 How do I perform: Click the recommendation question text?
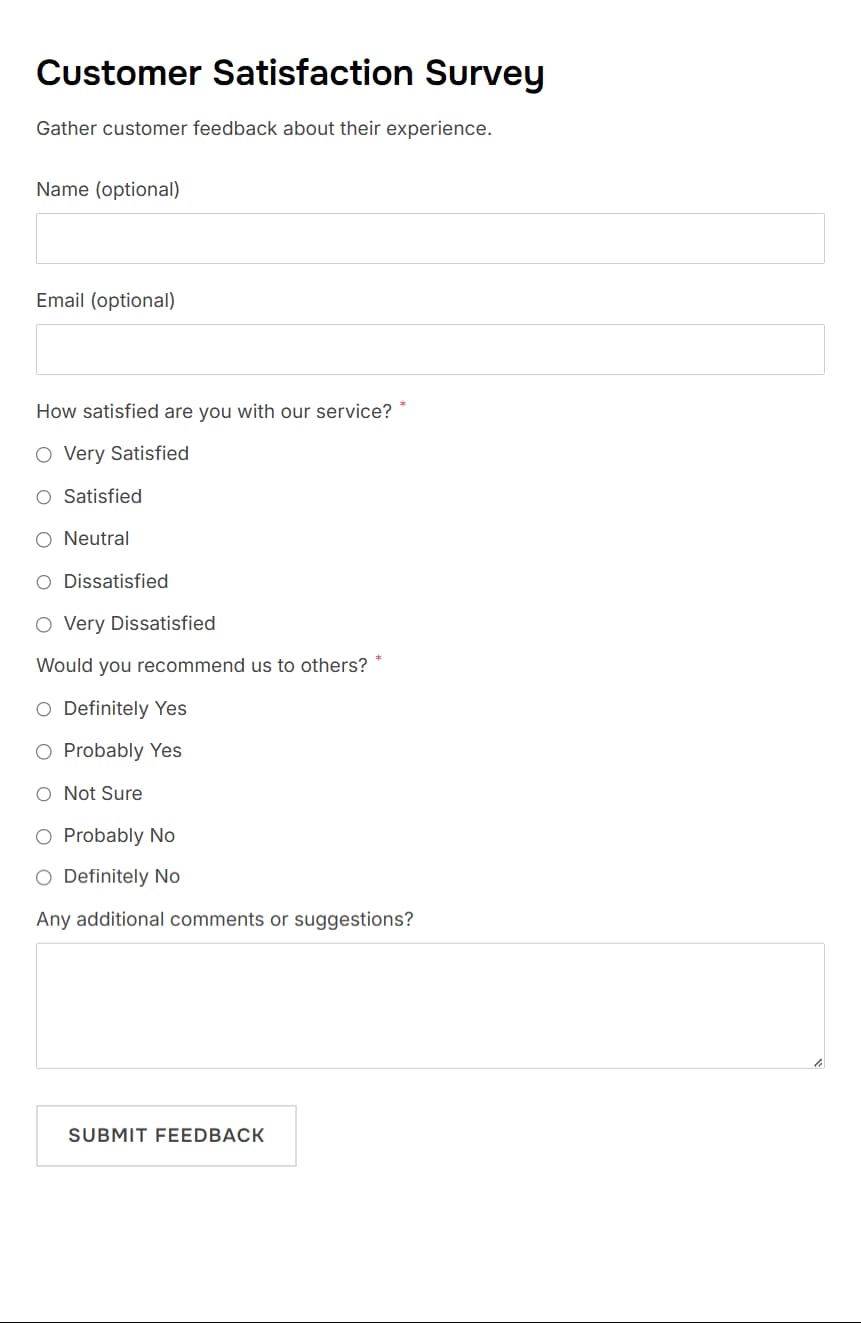point(200,665)
